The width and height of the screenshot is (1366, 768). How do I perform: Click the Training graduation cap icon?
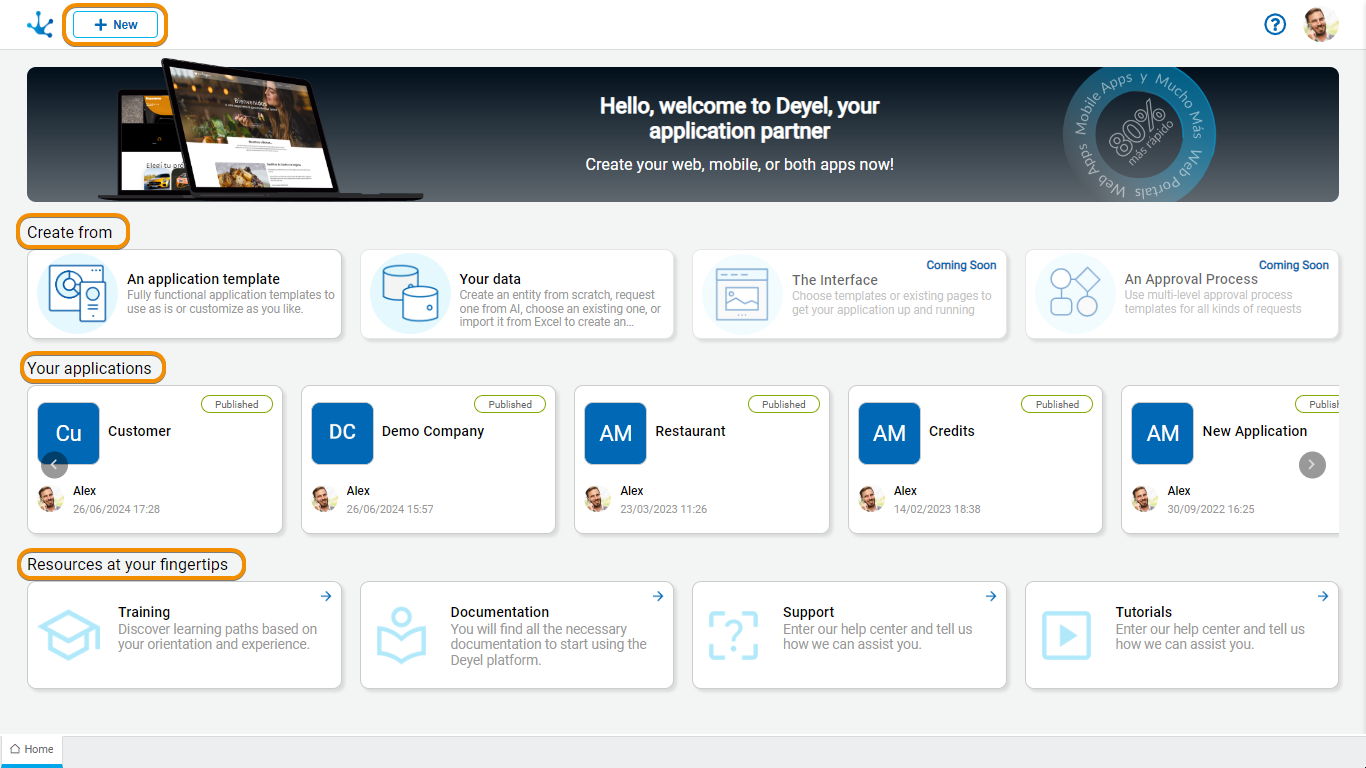(69, 635)
